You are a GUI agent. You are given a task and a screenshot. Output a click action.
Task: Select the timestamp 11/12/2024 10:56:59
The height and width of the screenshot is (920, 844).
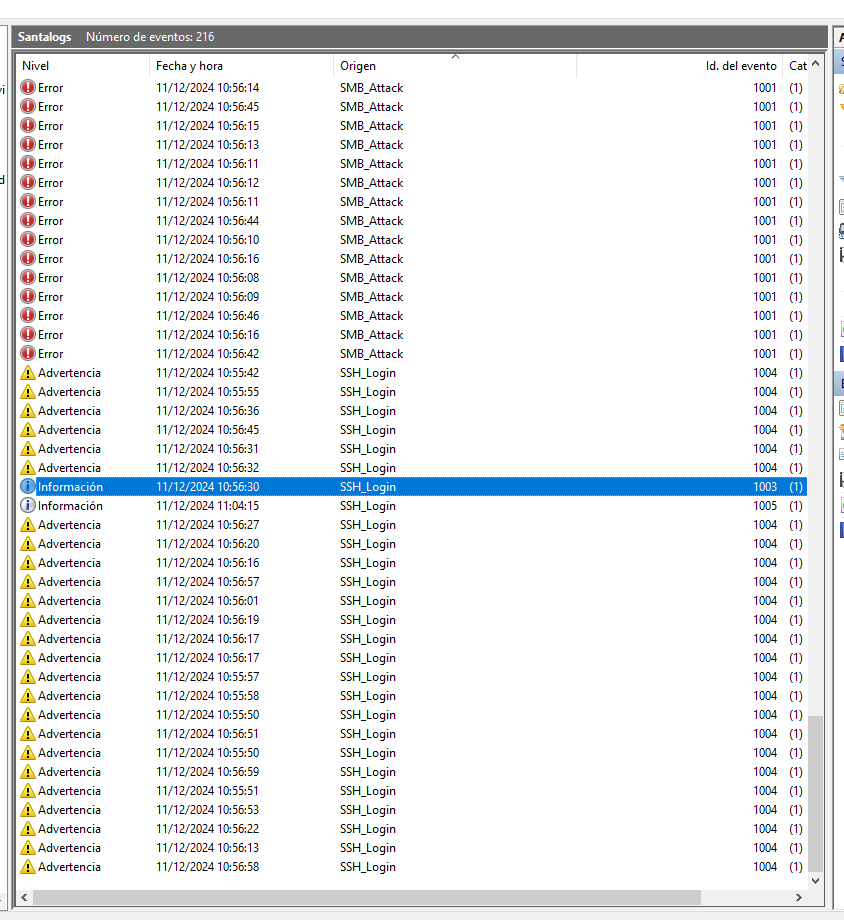click(x=207, y=772)
